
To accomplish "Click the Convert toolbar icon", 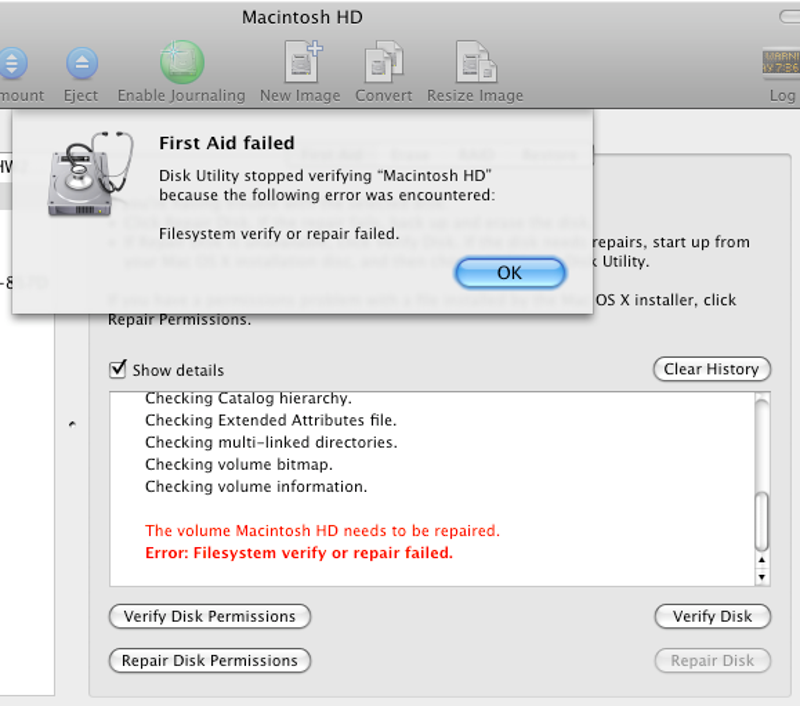I will click(384, 61).
